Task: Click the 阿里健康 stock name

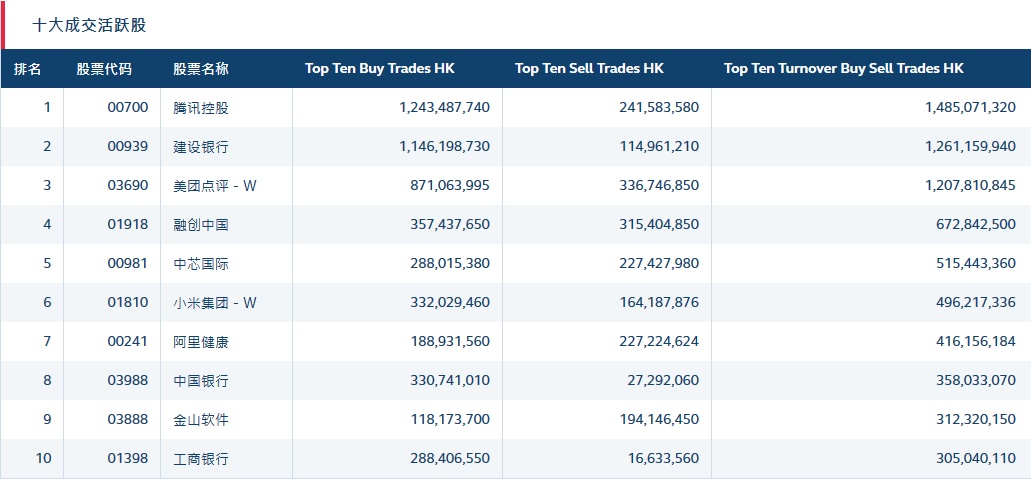Action: [201, 342]
